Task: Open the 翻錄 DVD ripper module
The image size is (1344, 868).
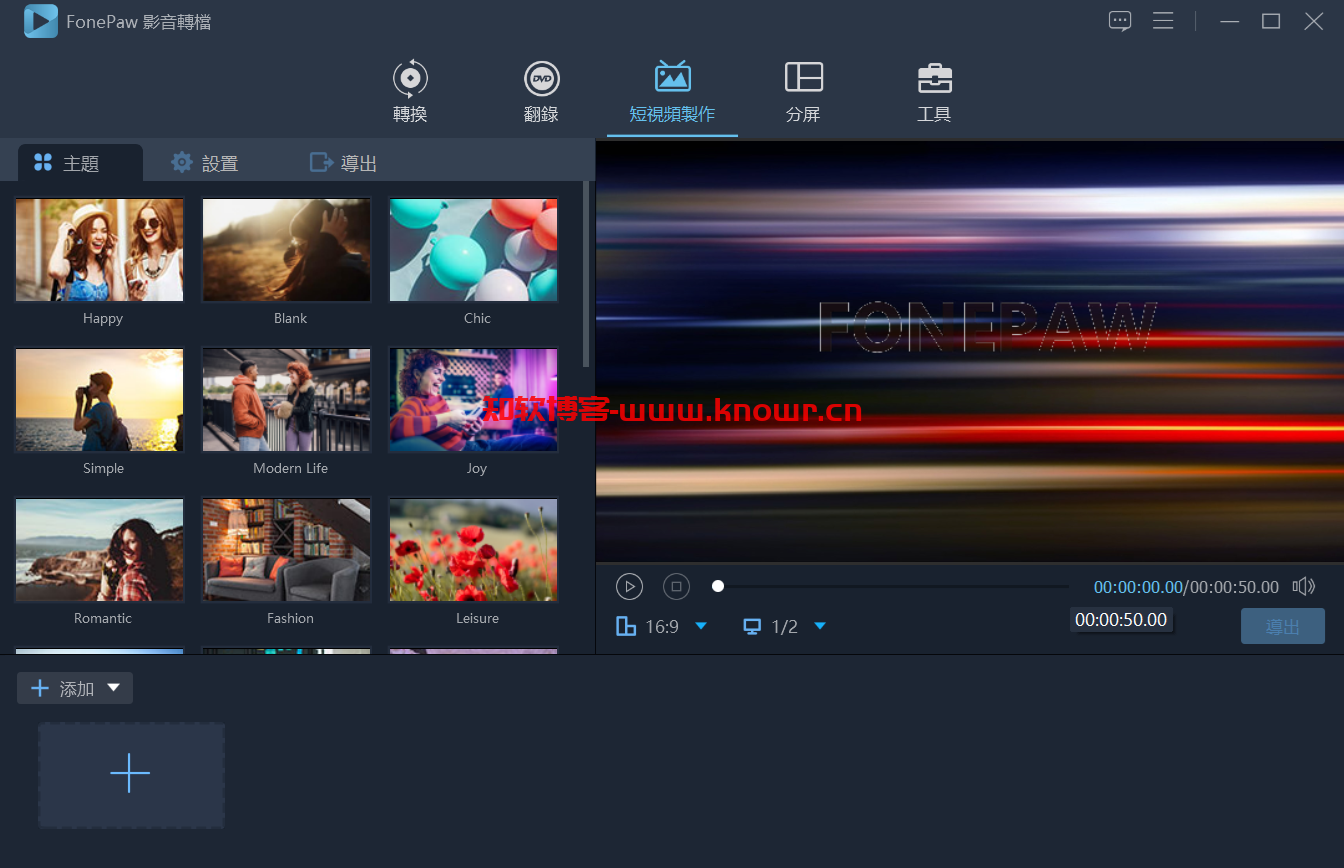Action: click(541, 92)
